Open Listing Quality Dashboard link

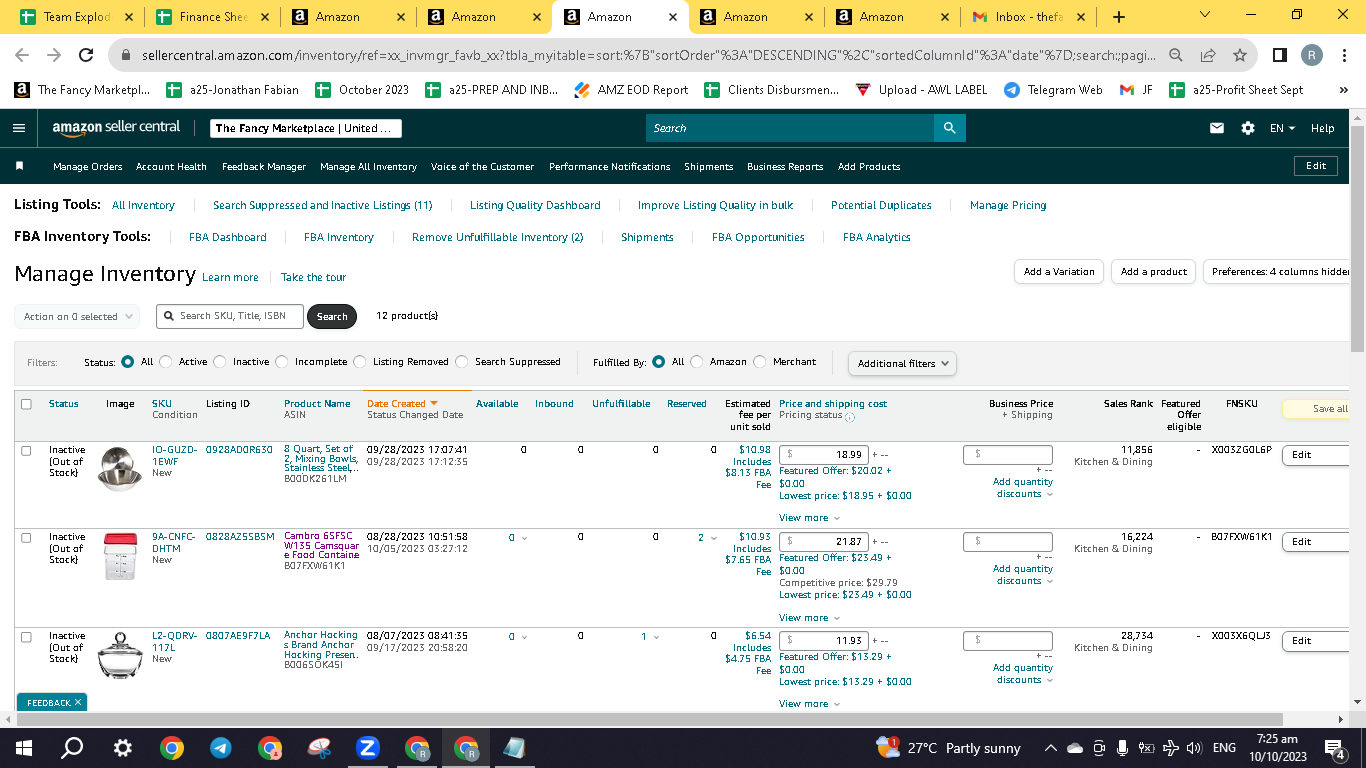pyautogui.click(x=535, y=205)
